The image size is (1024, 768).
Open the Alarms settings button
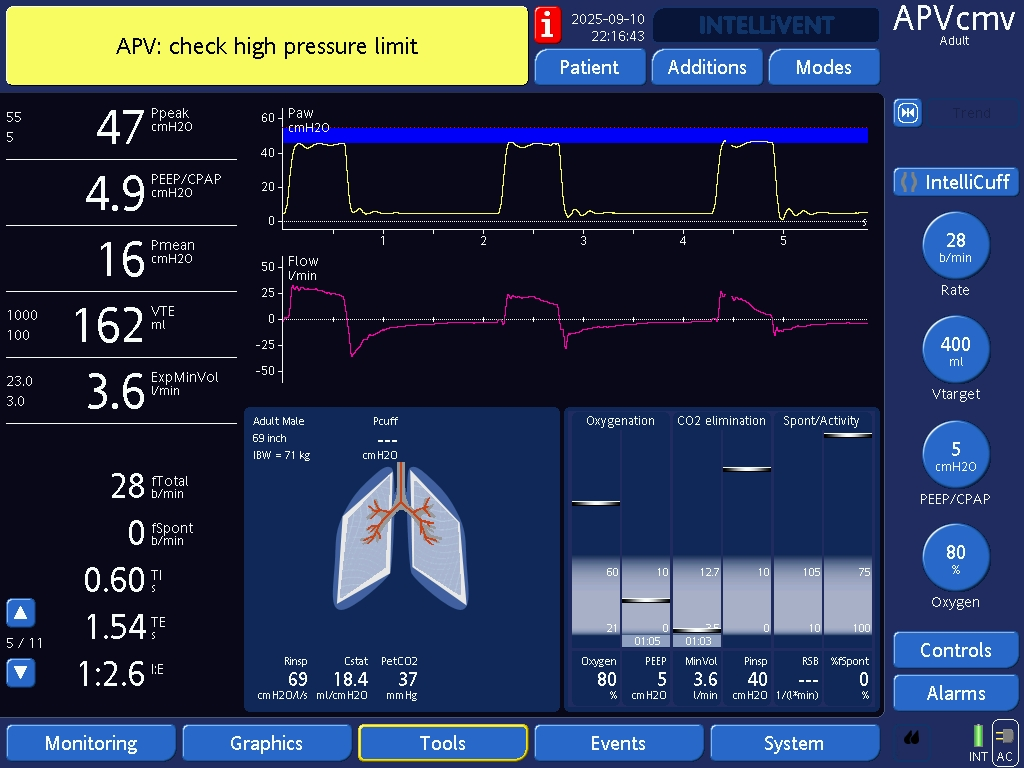[955, 693]
